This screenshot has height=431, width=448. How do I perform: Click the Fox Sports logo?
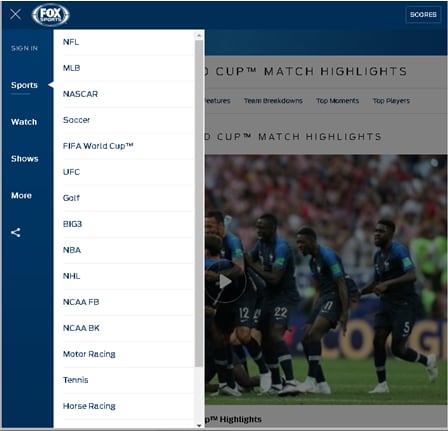pyautogui.click(x=51, y=15)
